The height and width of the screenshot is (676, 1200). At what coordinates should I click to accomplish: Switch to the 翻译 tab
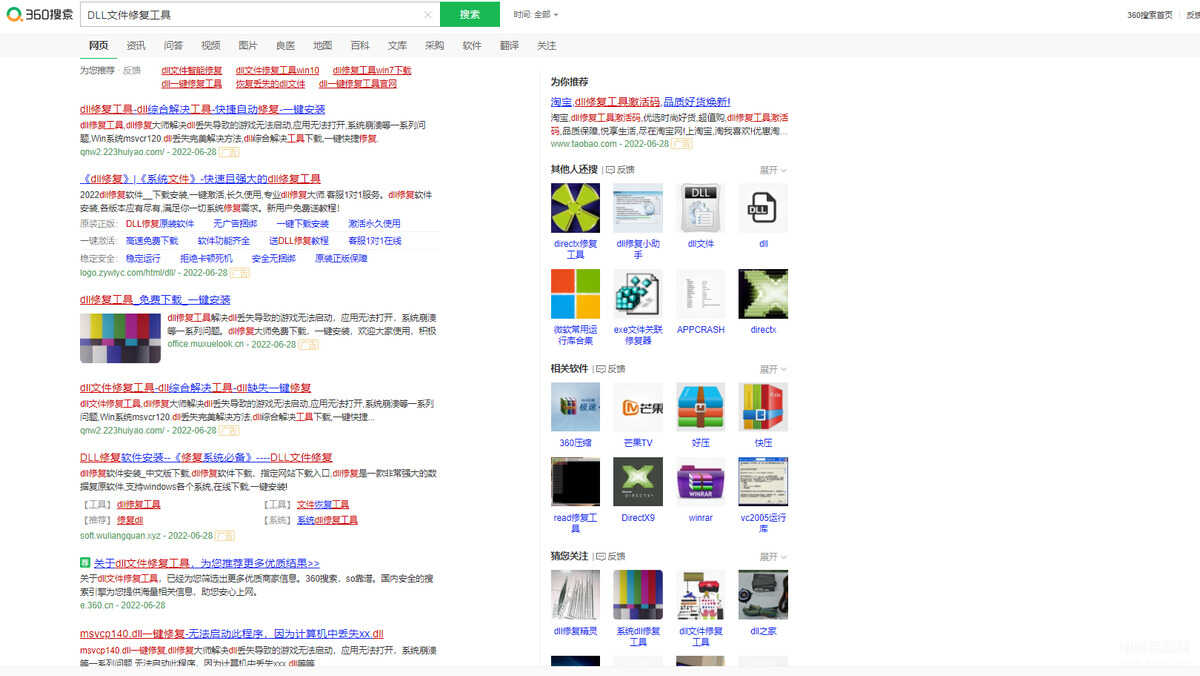[x=509, y=45]
